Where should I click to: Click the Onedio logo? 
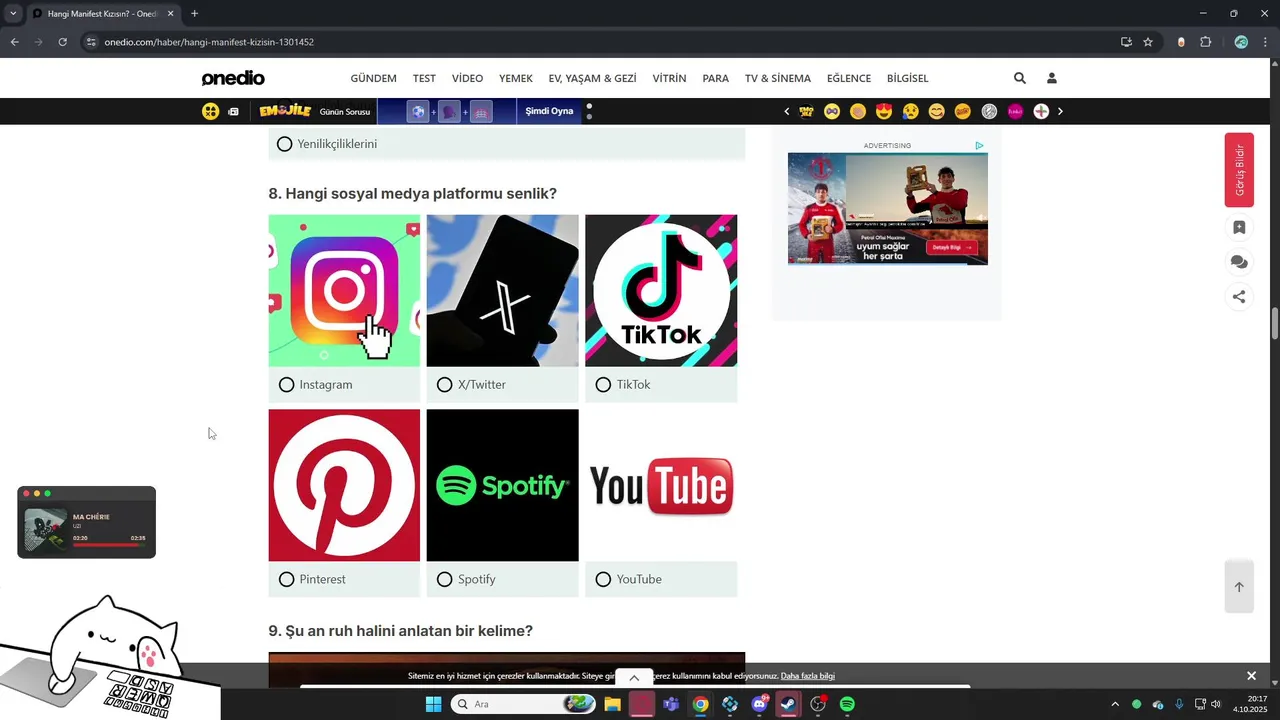click(233, 78)
